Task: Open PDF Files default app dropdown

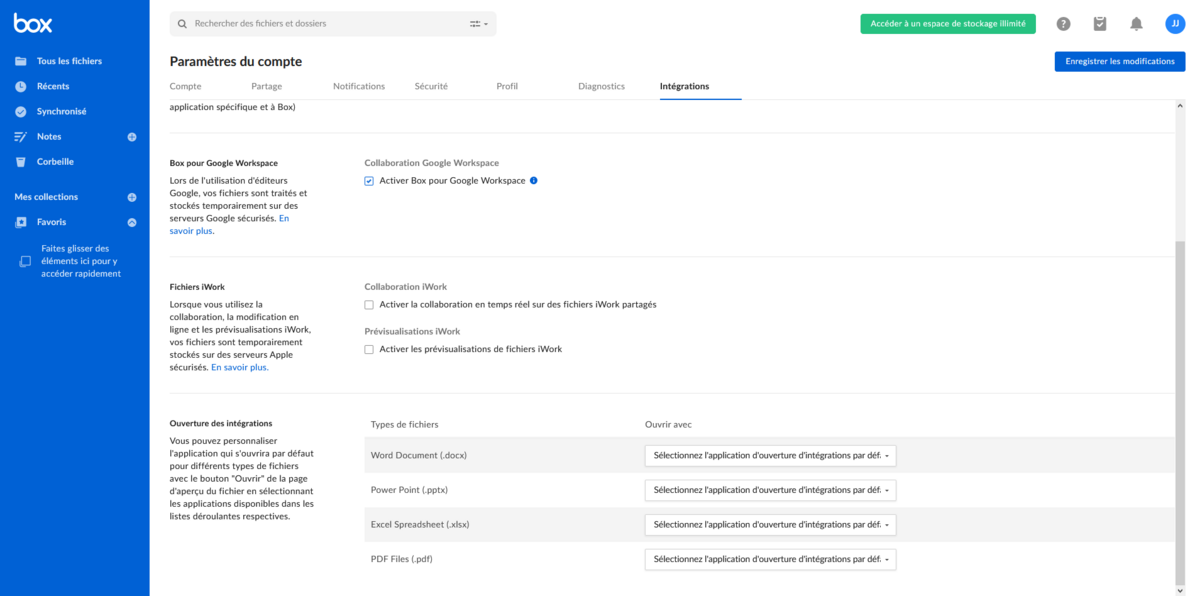Action: (x=770, y=559)
